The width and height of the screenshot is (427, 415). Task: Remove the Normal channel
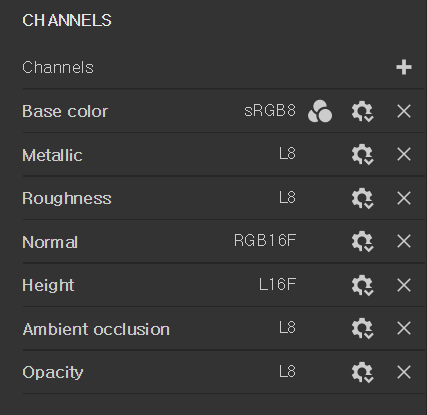click(404, 241)
